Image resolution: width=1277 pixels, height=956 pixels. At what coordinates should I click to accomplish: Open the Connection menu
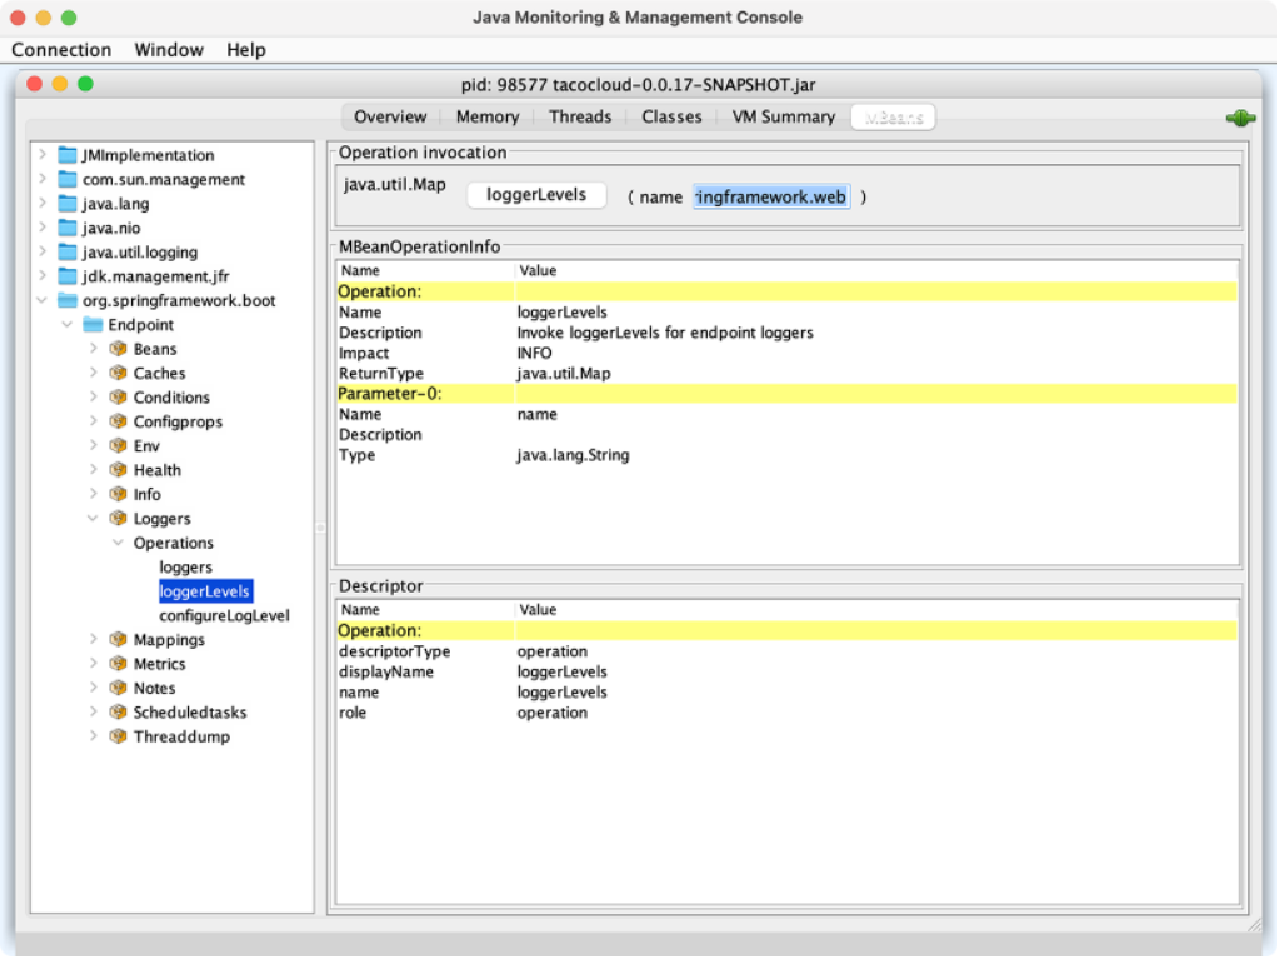click(61, 50)
